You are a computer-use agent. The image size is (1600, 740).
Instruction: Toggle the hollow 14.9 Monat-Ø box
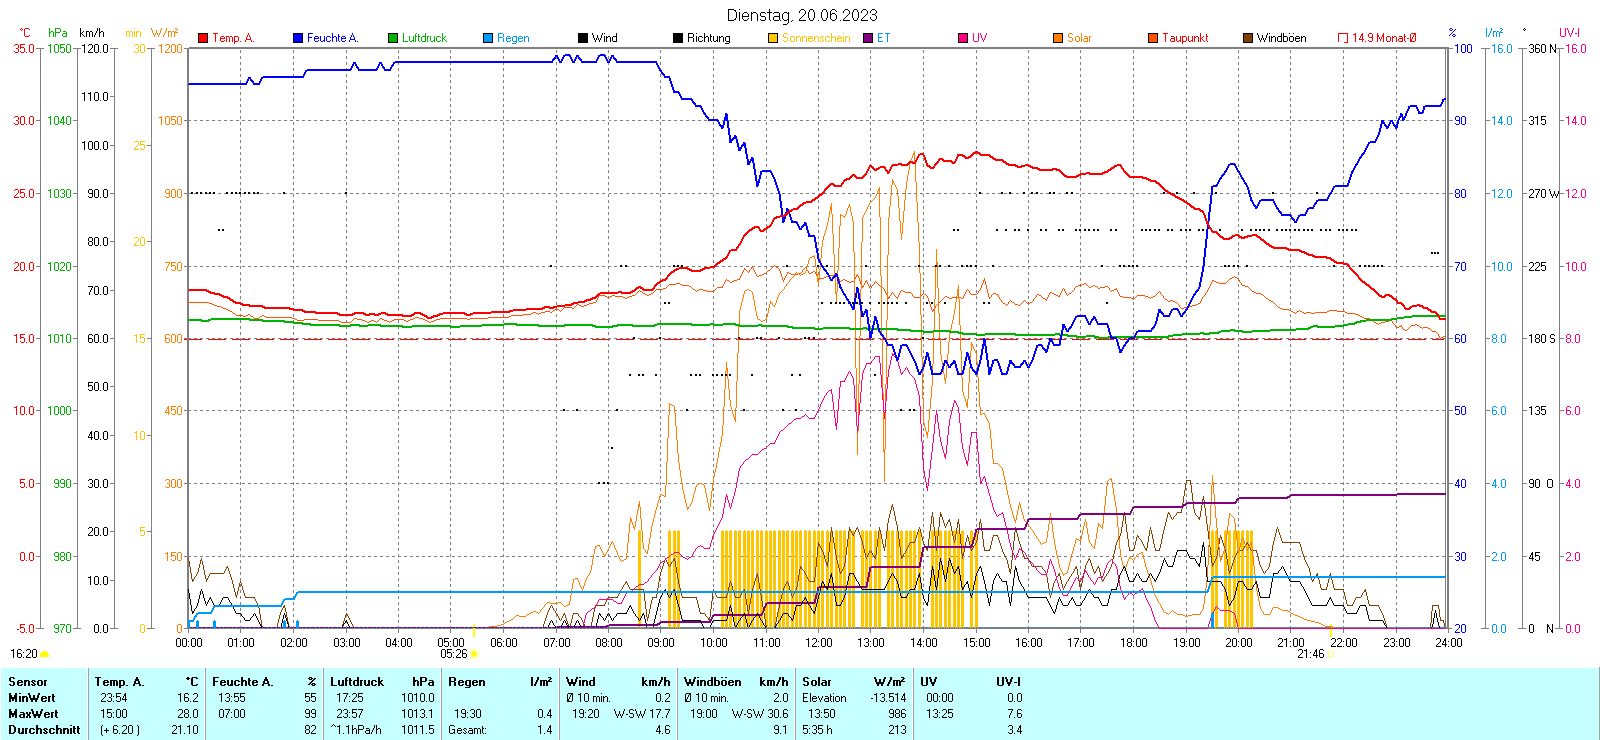click(x=1343, y=38)
